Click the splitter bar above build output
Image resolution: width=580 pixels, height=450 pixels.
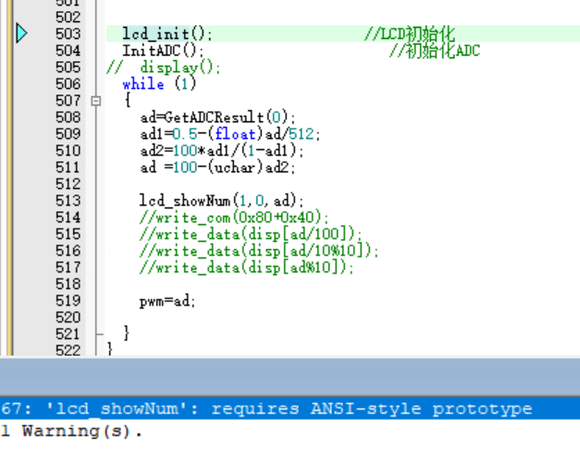(290, 376)
